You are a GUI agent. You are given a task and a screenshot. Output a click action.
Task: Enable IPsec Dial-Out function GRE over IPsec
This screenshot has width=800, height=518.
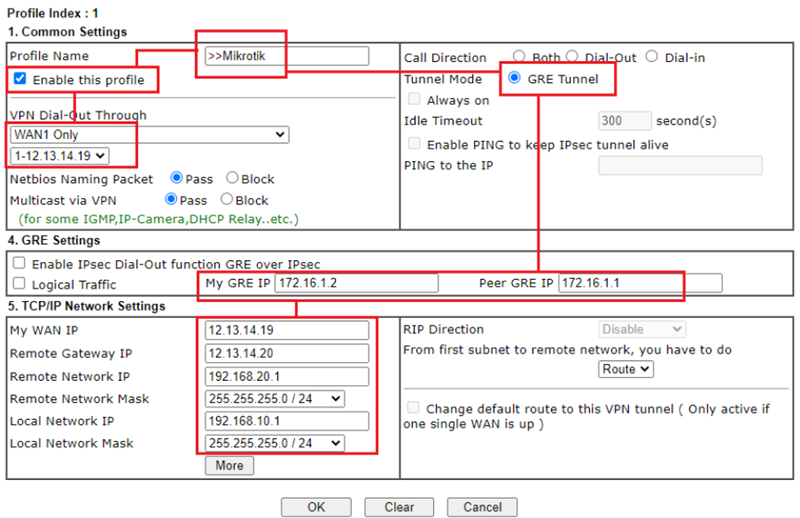(x=18, y=263)
